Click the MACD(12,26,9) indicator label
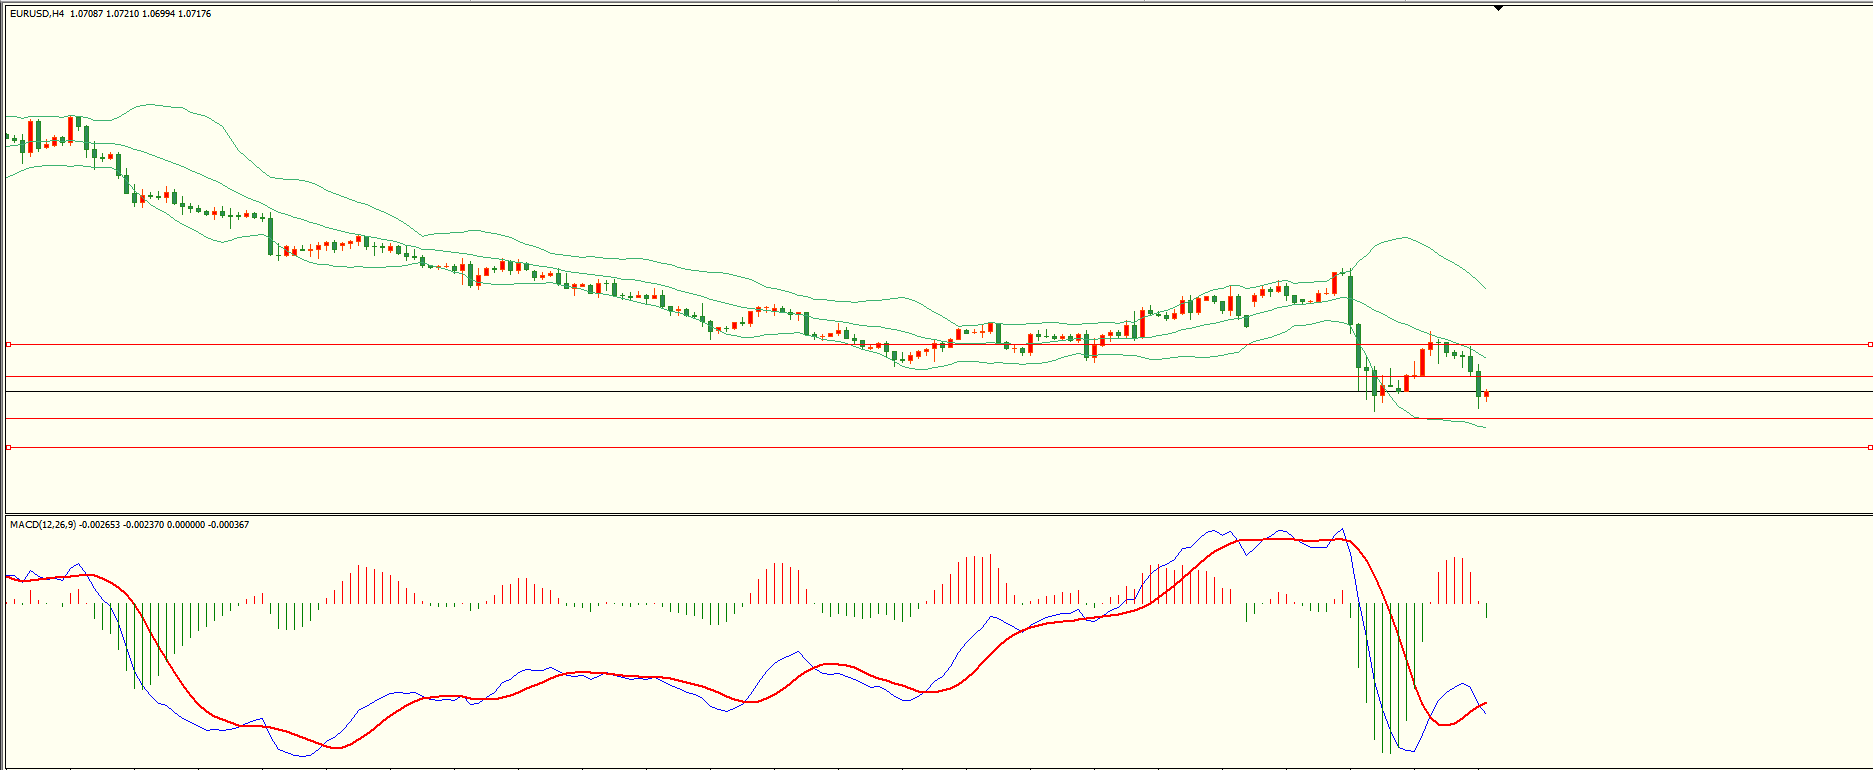This screenshot has height=770, width=1873. 42,524
